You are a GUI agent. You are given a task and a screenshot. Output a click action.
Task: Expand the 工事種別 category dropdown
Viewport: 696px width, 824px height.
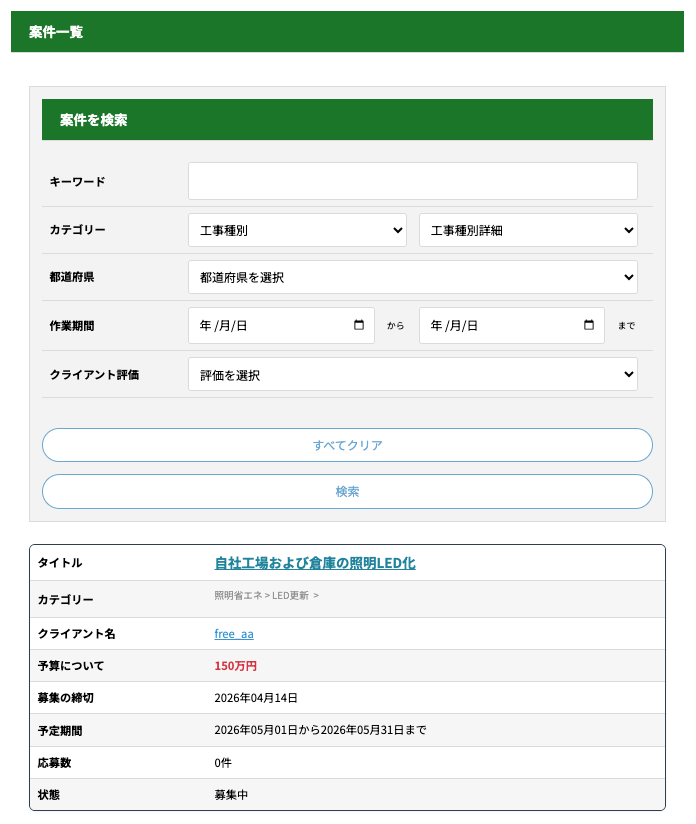(x=297, y=230)
